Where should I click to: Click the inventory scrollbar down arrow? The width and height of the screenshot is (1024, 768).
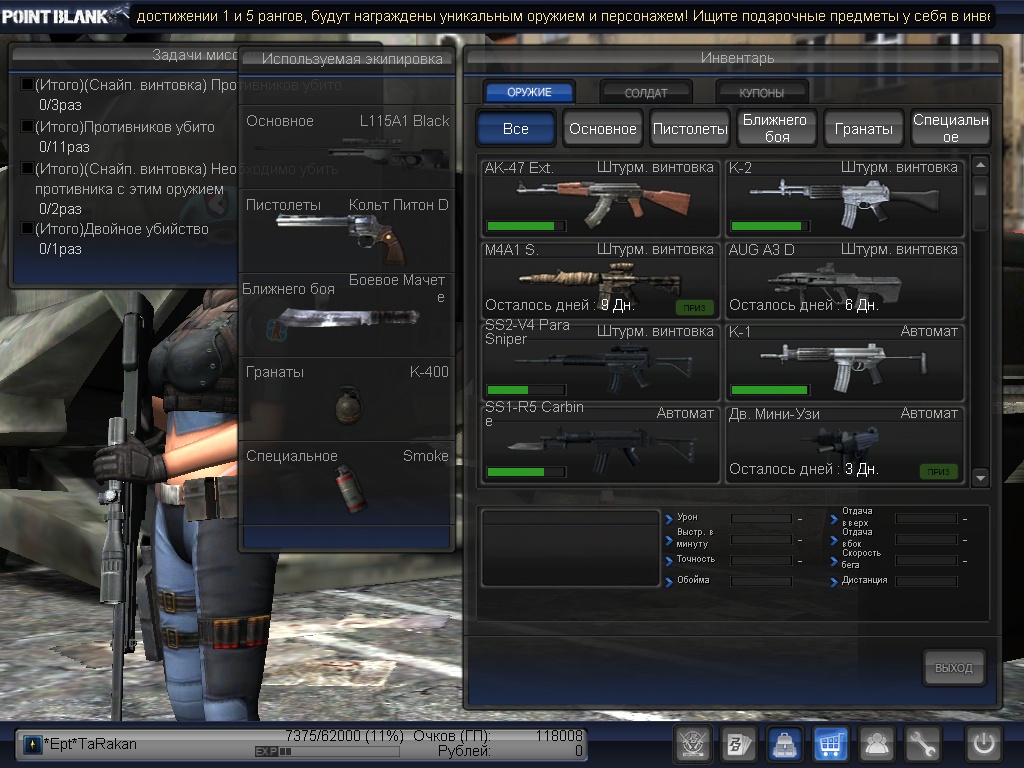pos(980,477)
